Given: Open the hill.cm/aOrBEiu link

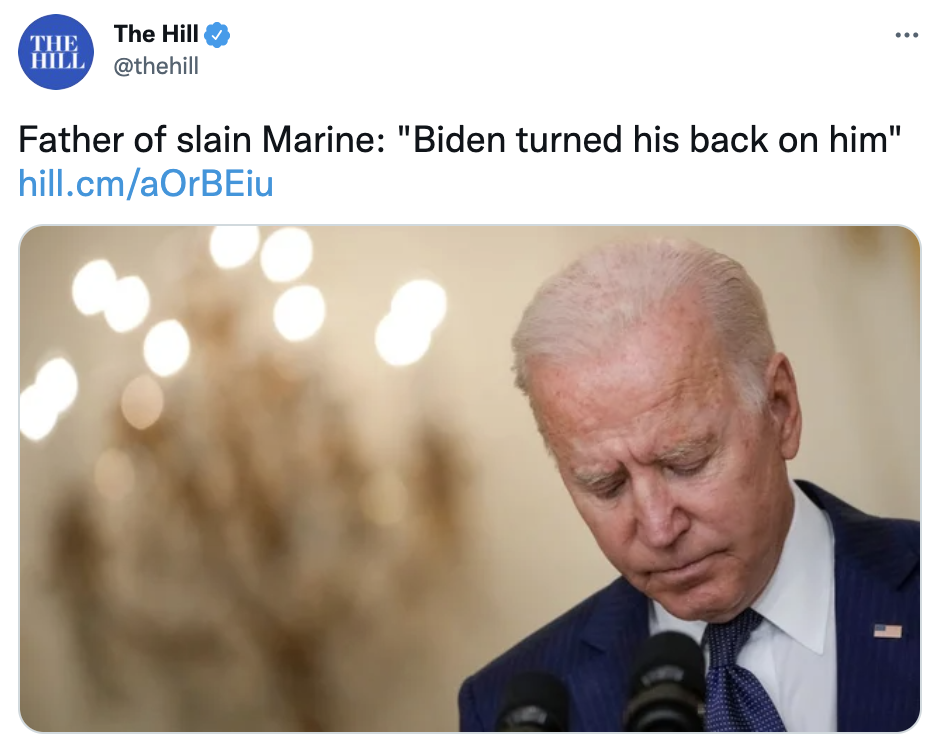Looking at the screenshot, I should [x=146, y=184].
